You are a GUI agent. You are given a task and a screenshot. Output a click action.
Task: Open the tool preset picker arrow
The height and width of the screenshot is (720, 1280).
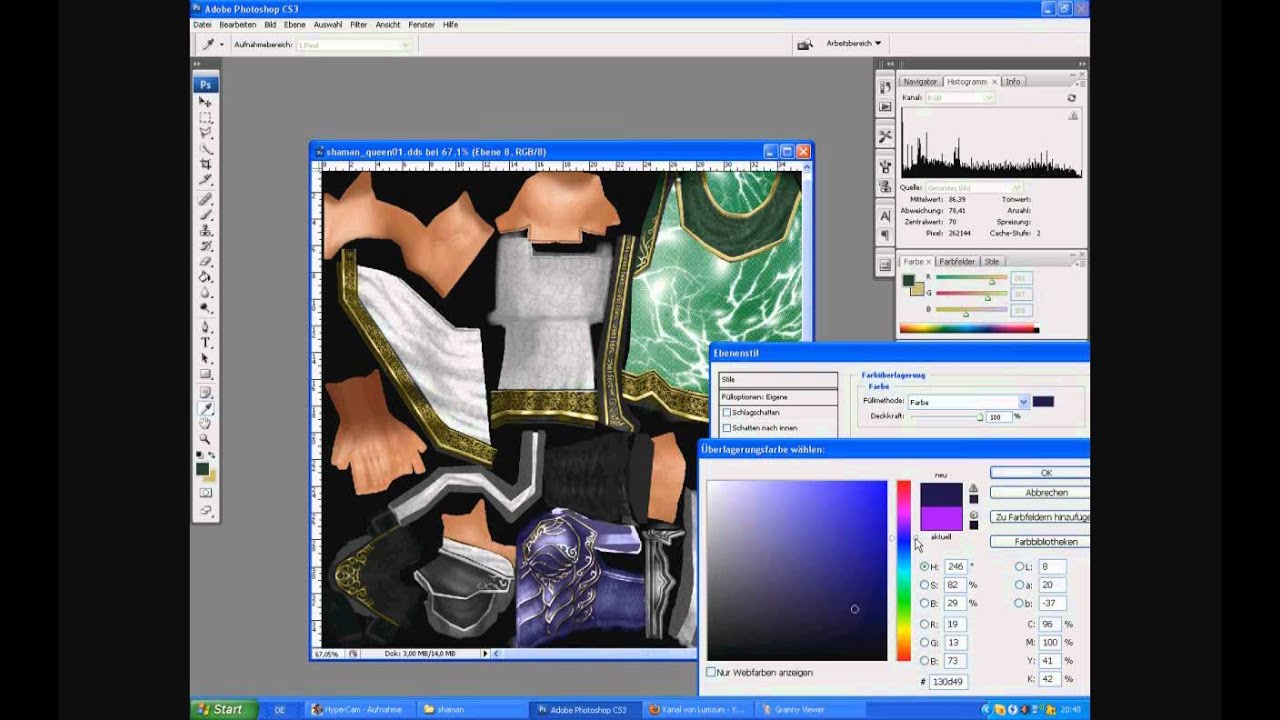tap(222, 45)
